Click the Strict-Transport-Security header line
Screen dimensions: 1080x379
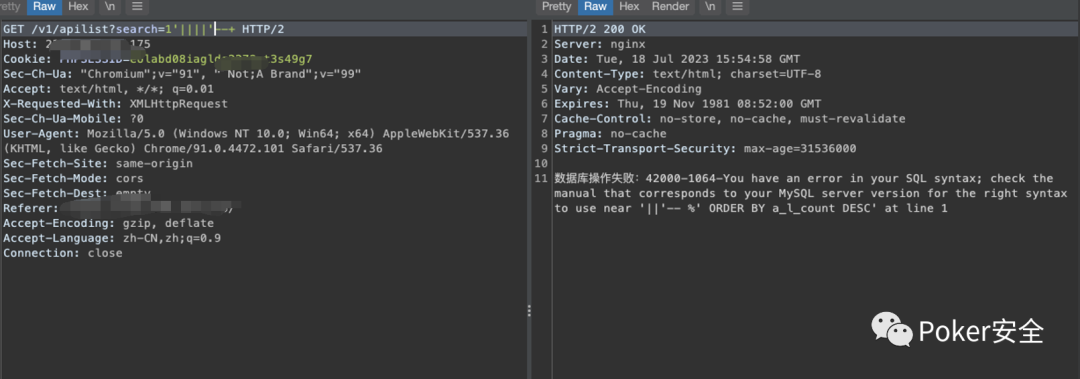pos(705,149)
